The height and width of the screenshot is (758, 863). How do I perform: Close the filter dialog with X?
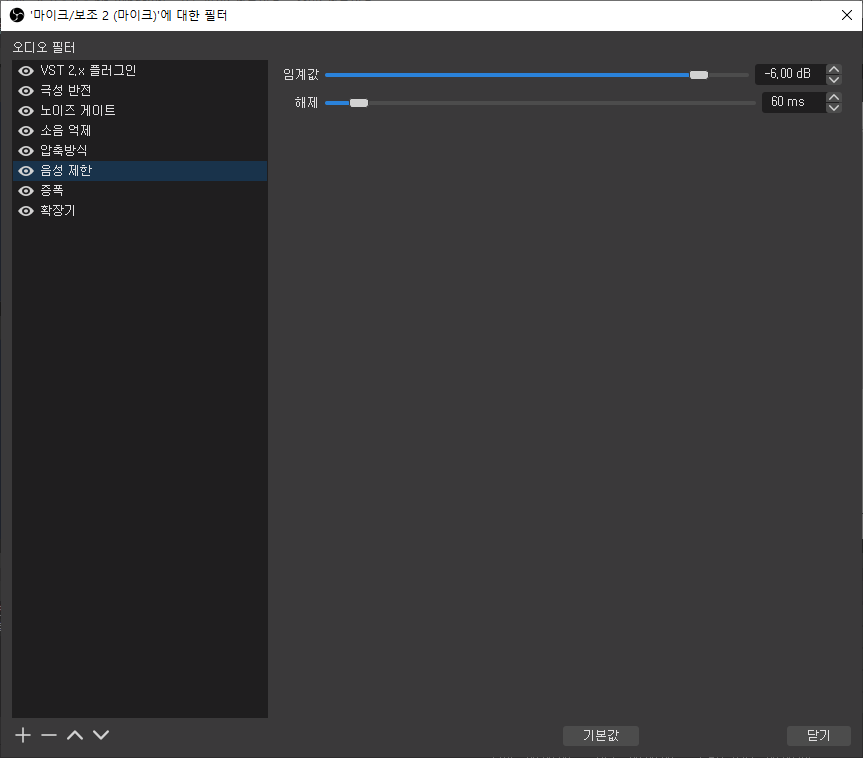click(x=846, y=15)
